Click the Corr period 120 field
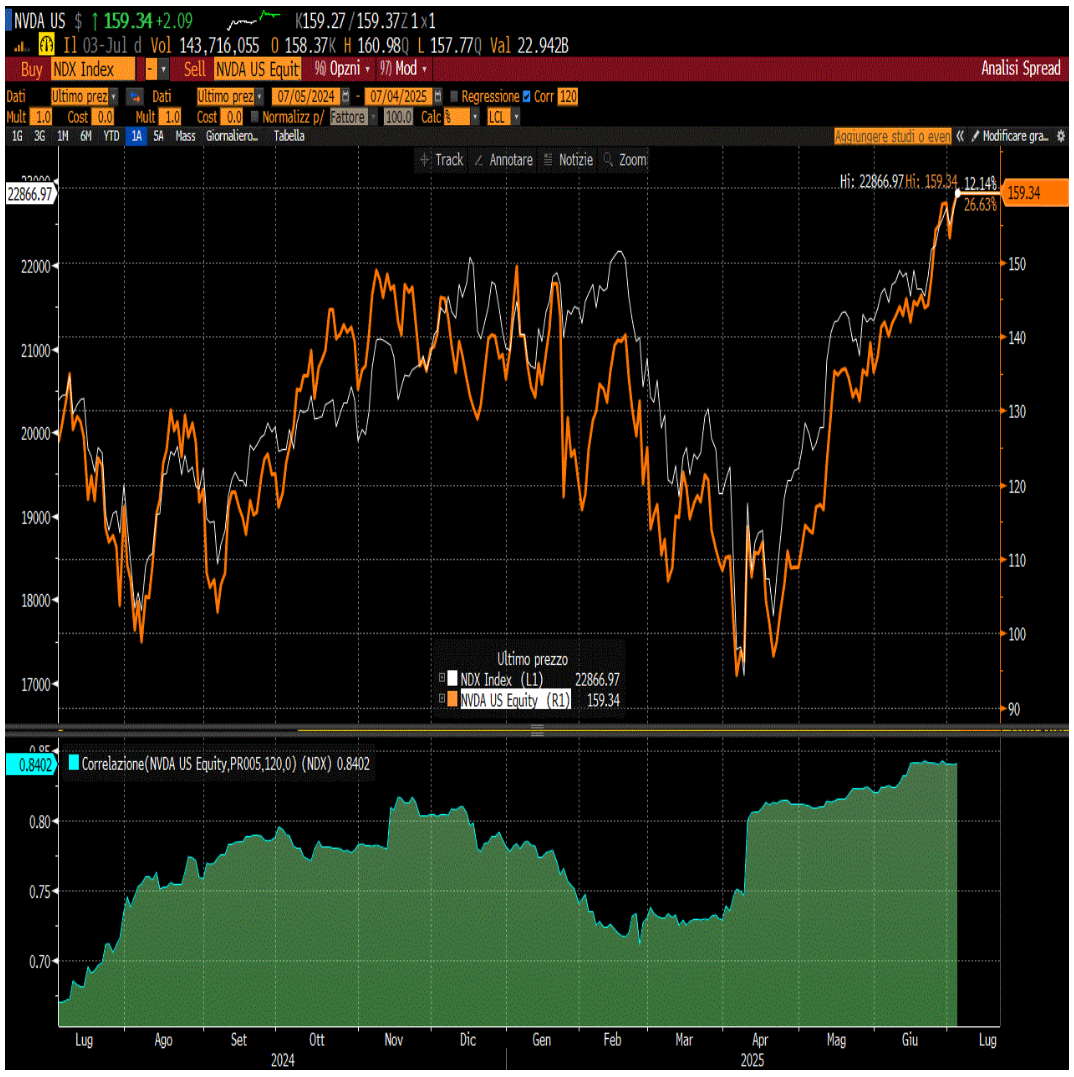The width and height of the screenshot is (1074, 1077). (x=568, y=96)
